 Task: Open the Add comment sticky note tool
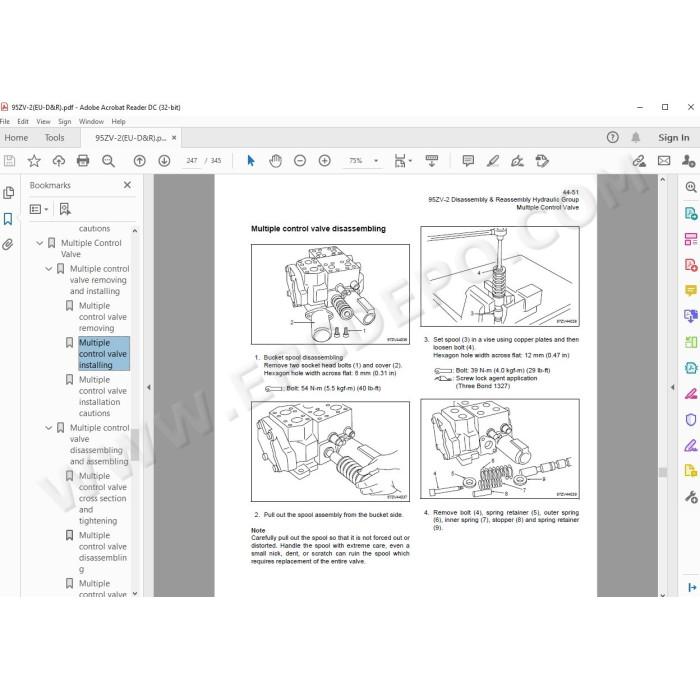pyautogui.click(x=468, y=161)
